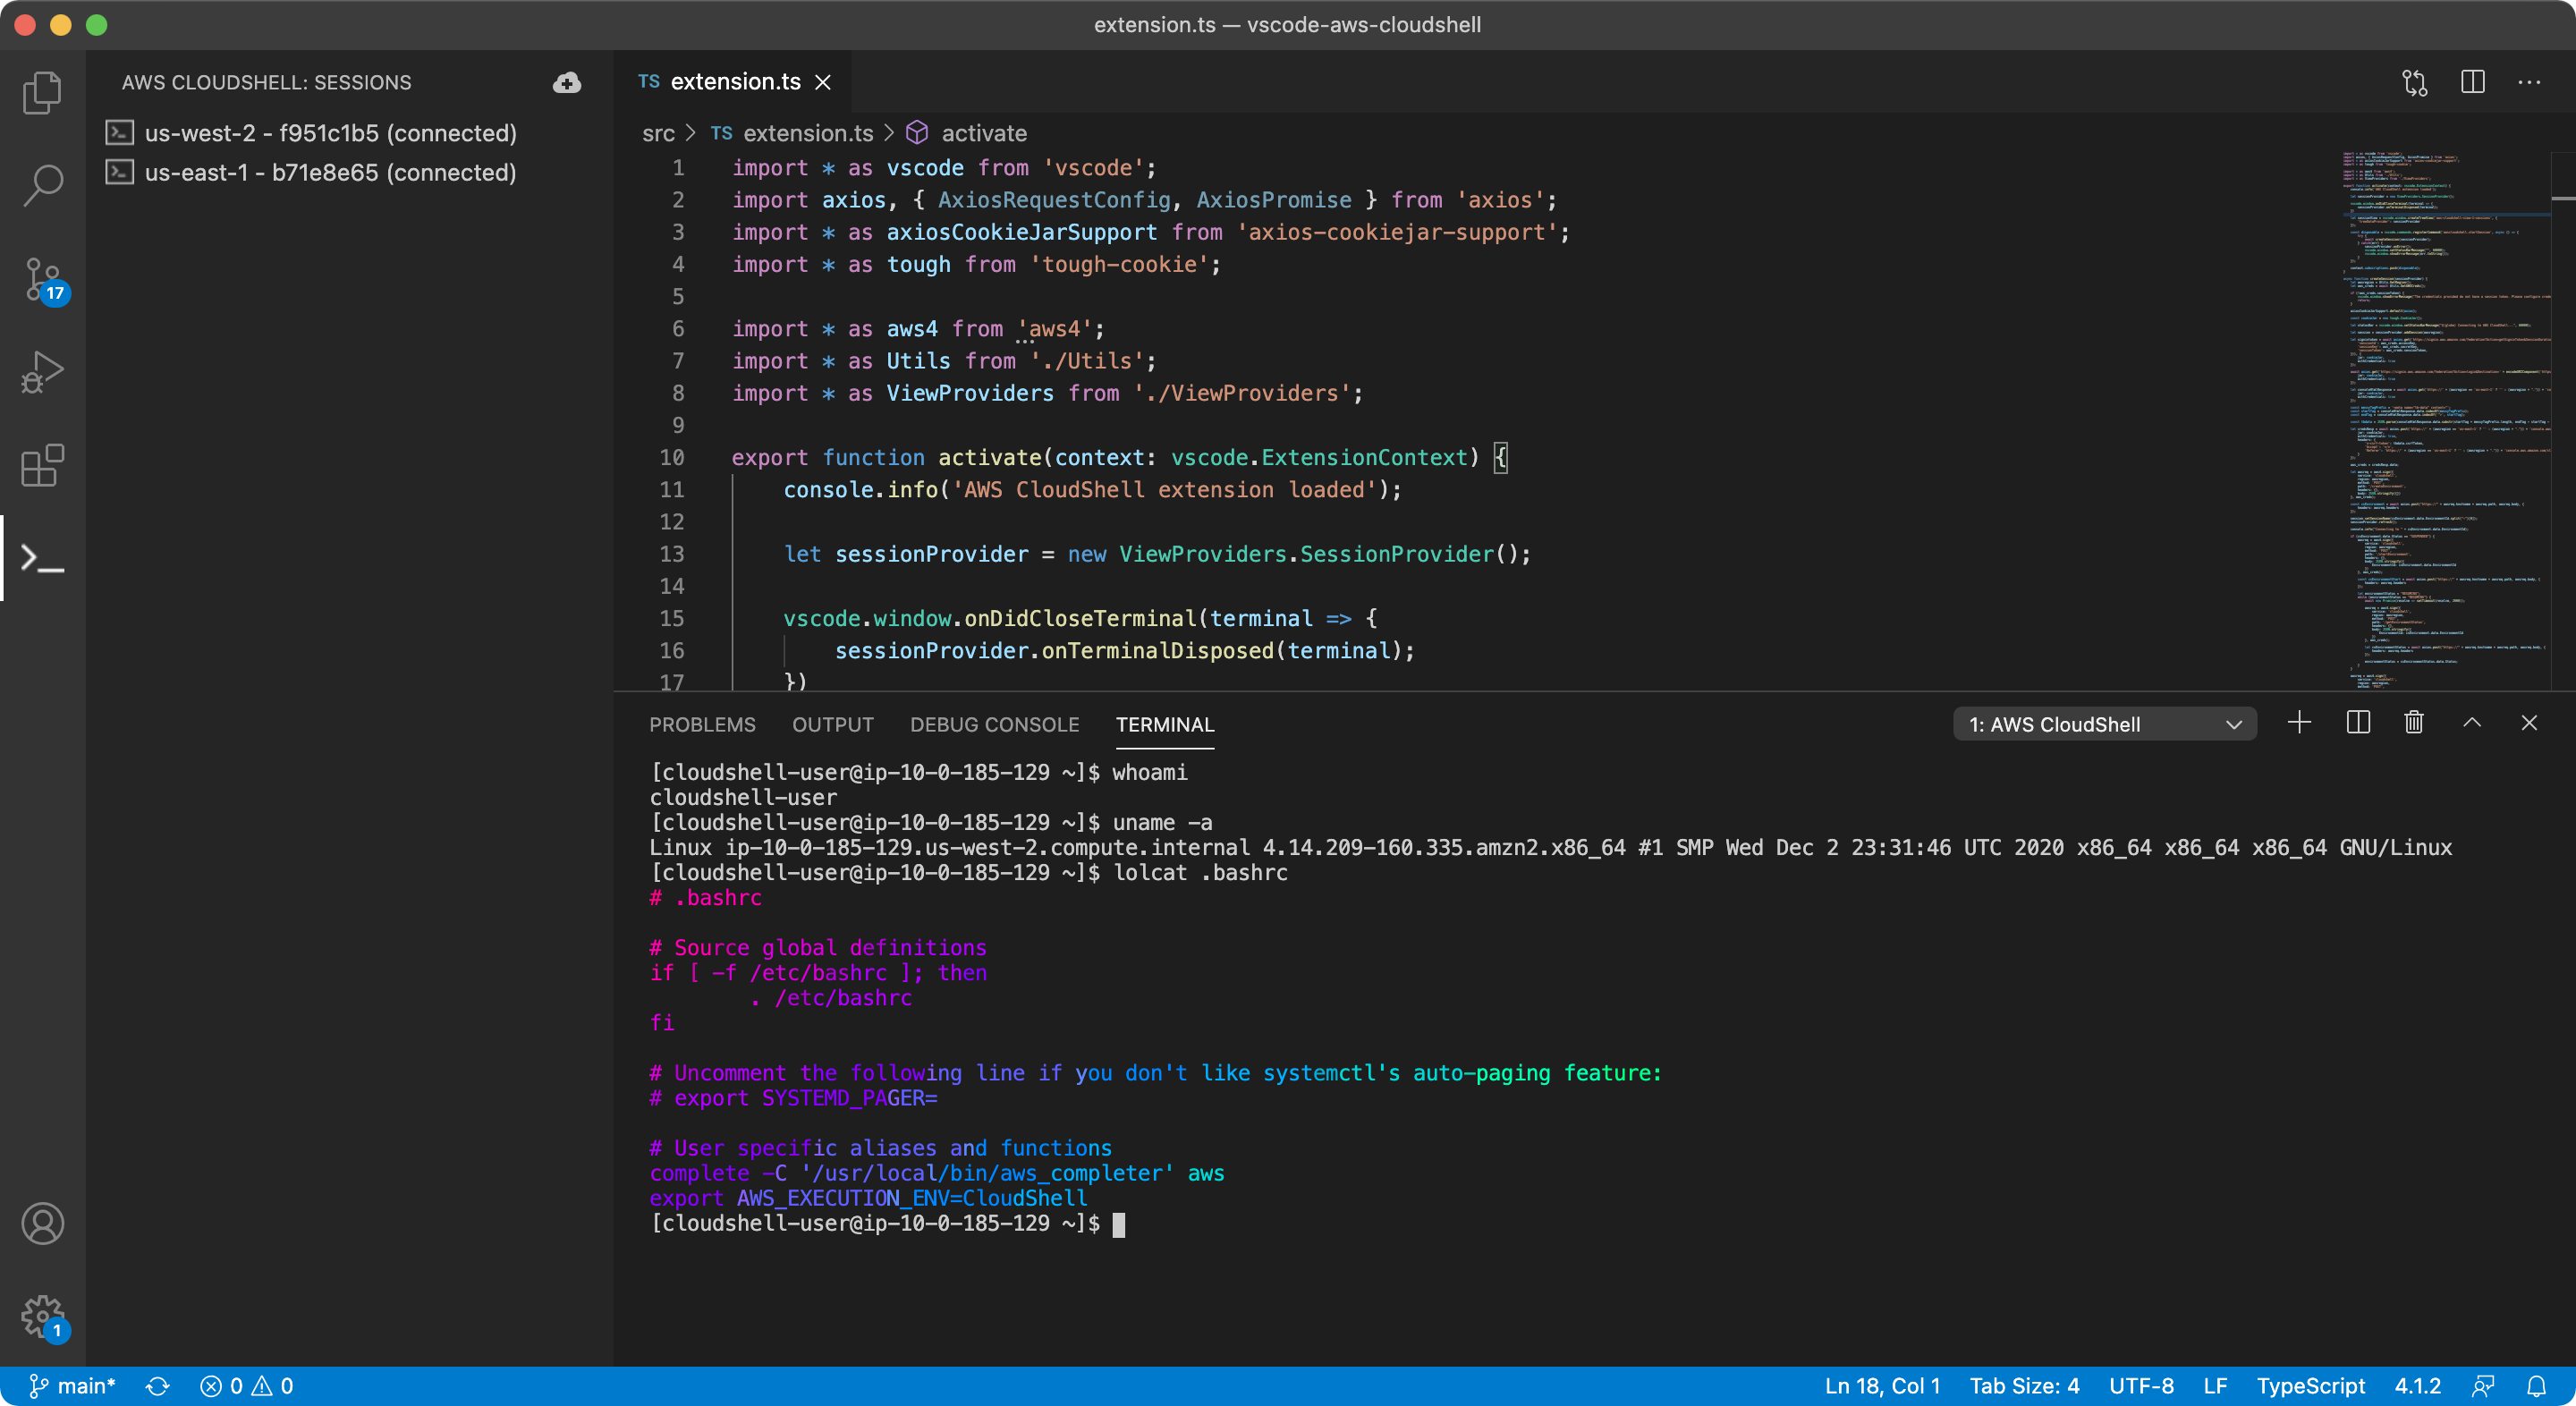Open the Search view icon

pyautogui.click(x=42, y=185)
